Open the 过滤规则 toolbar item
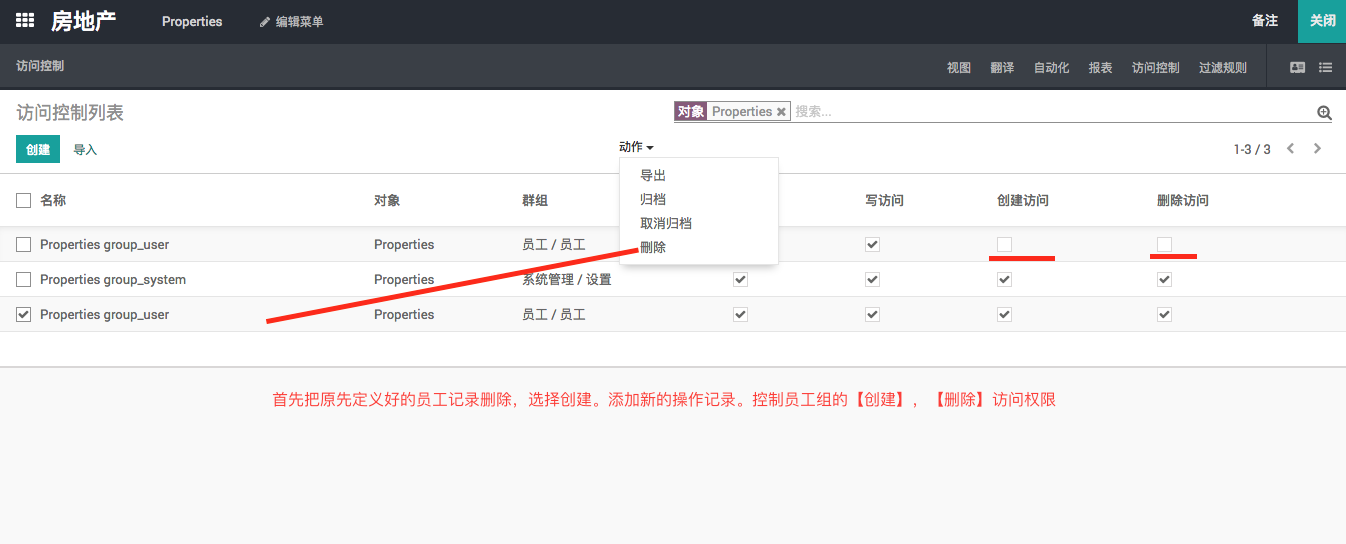The width and height of the screenshot is (1346, 544). pos(1222,68)
